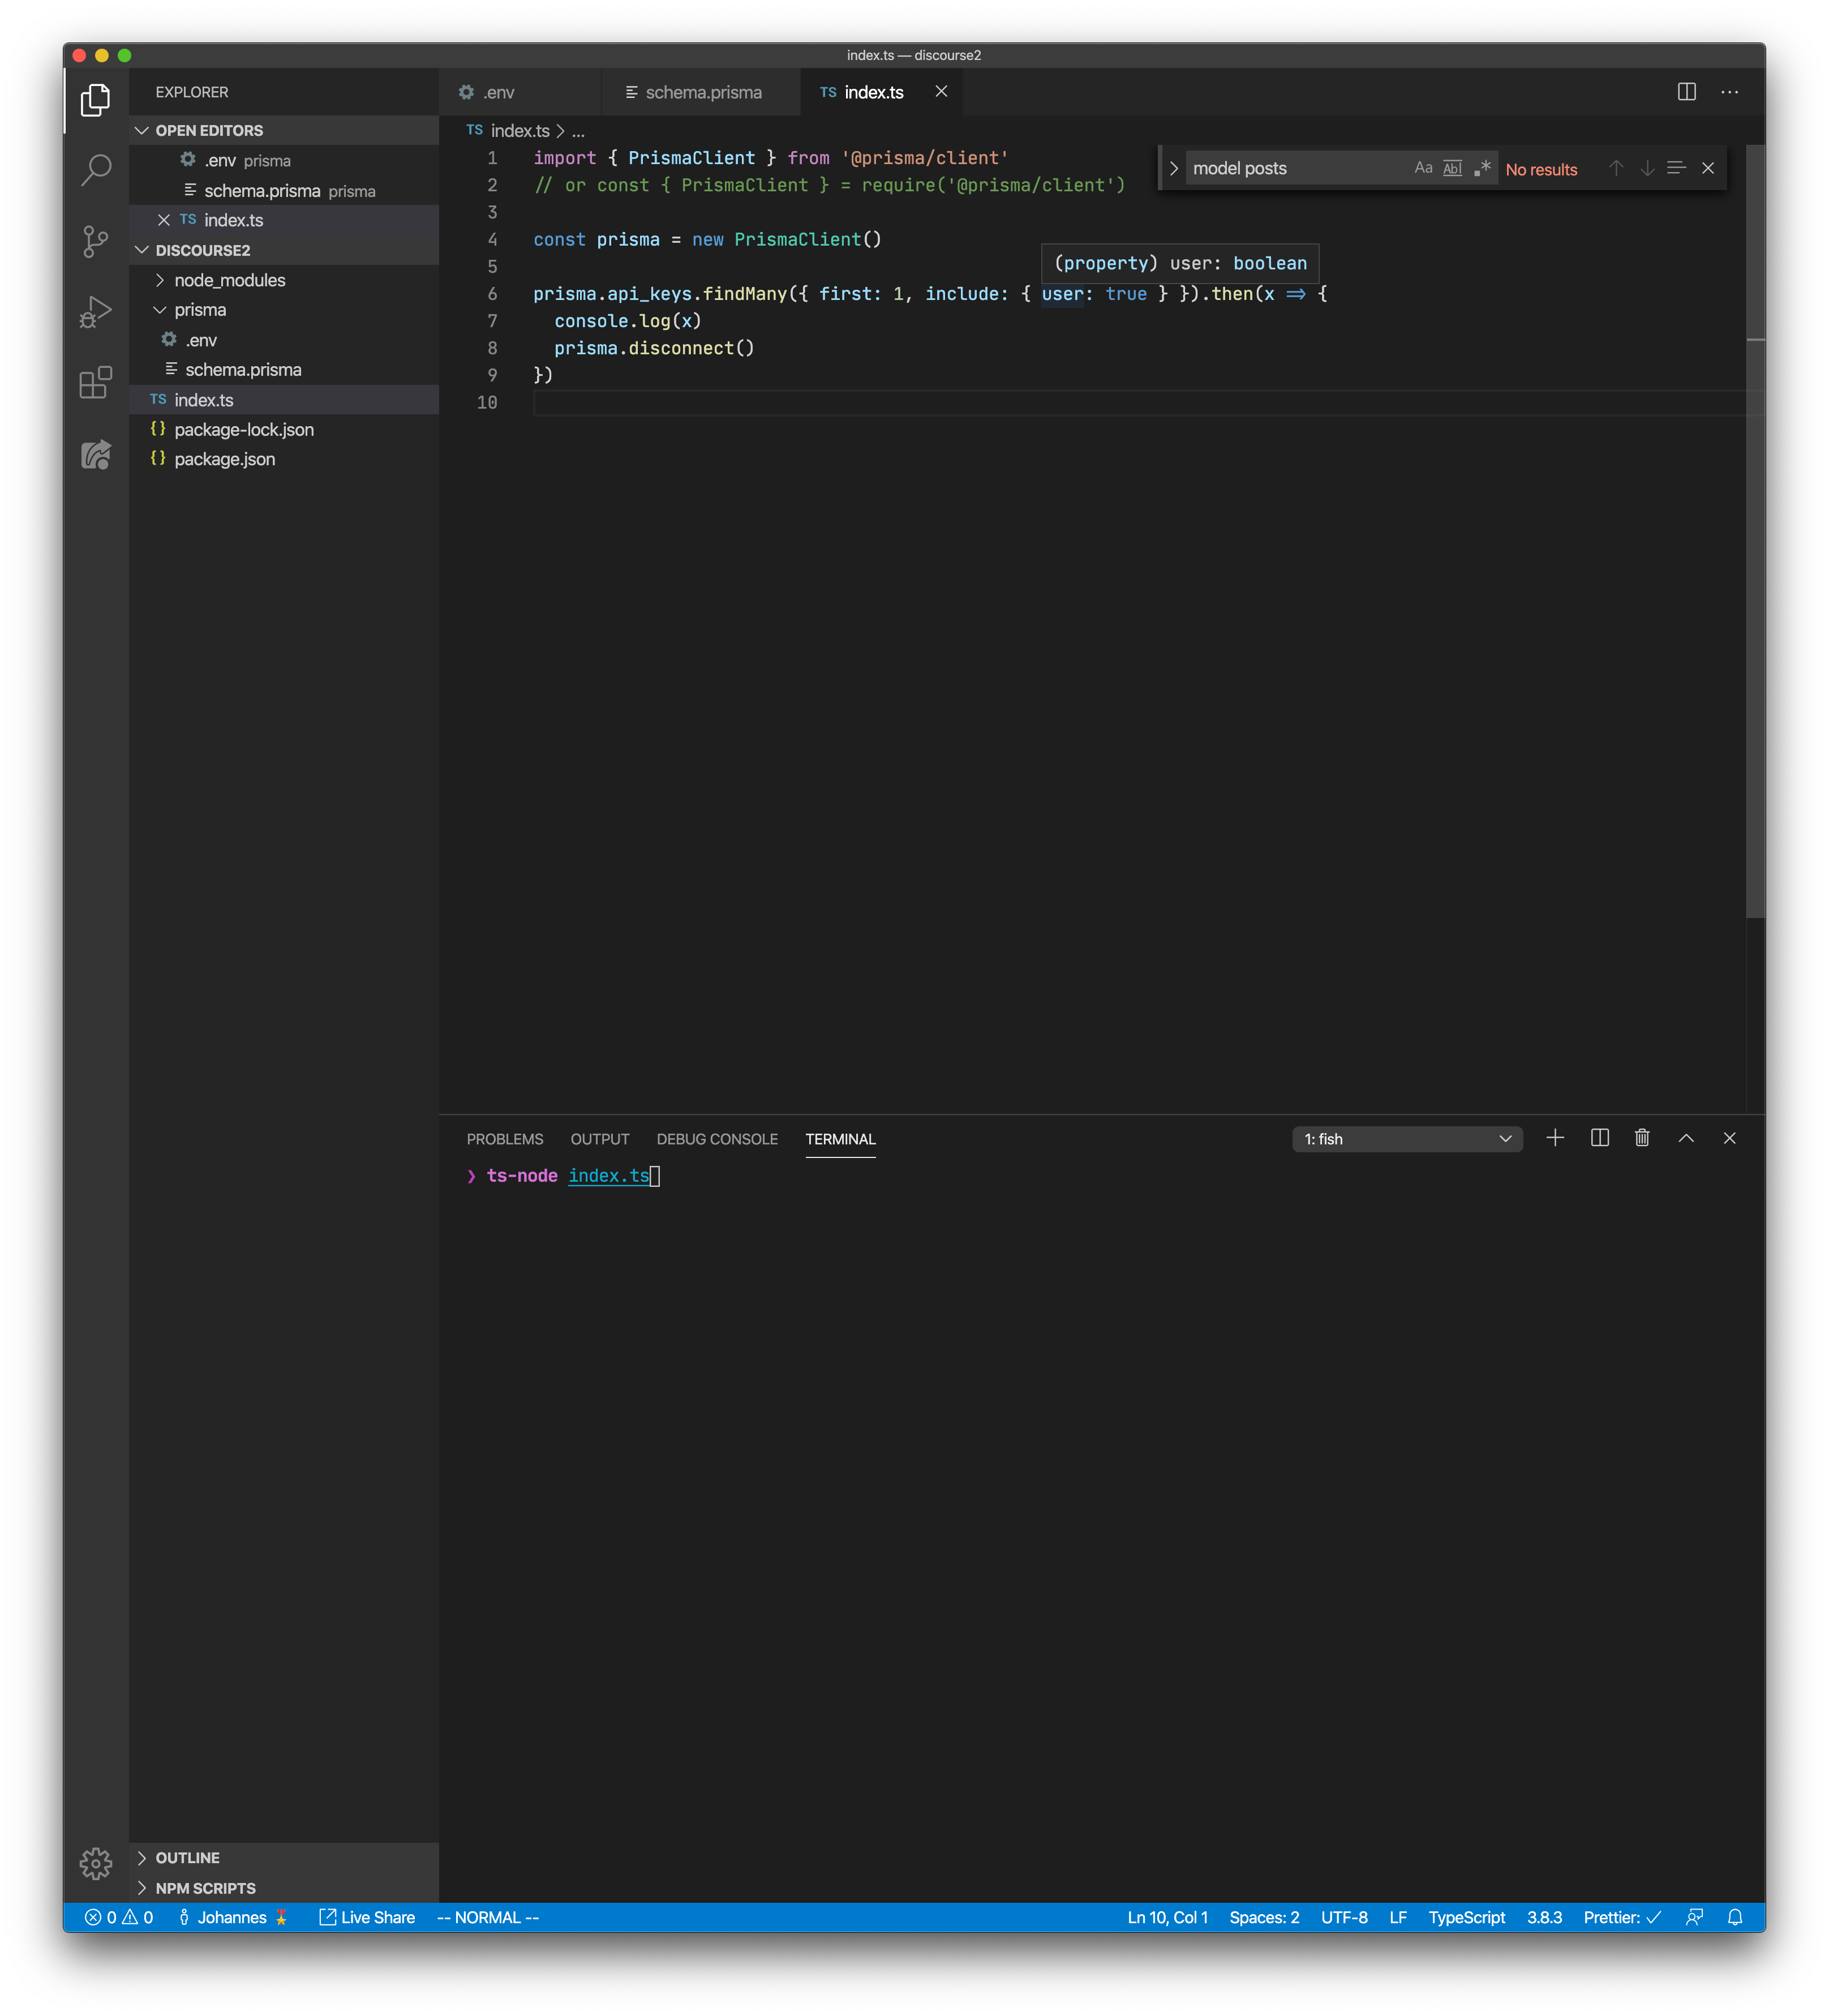This screenshot has height=2016, width=1829.
Task: Open the Run and Debug view
Action: pos(96,311)
